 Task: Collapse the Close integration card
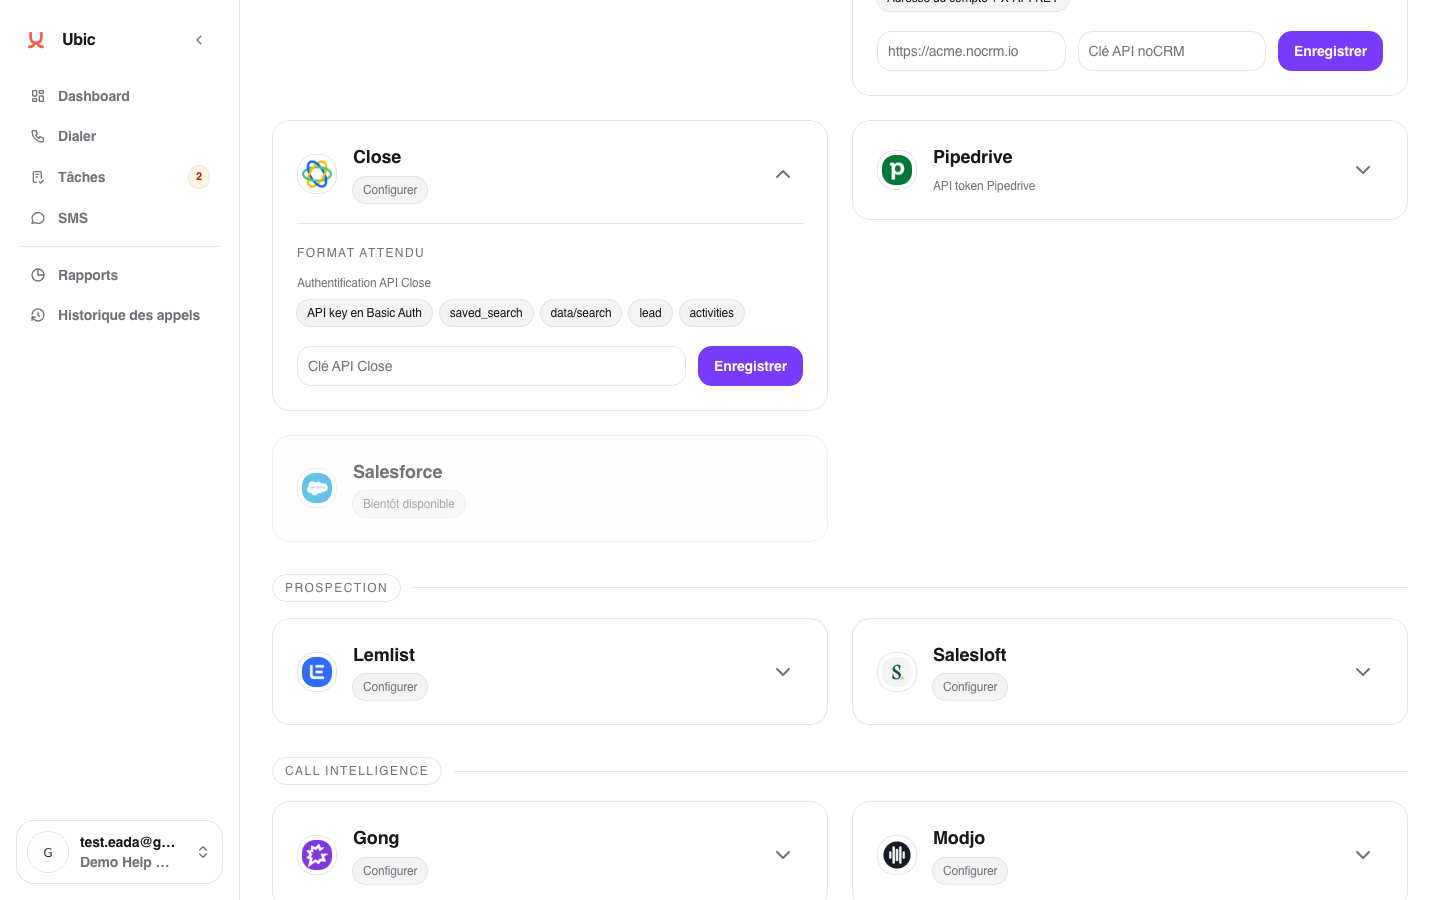(x=783, y=174)
